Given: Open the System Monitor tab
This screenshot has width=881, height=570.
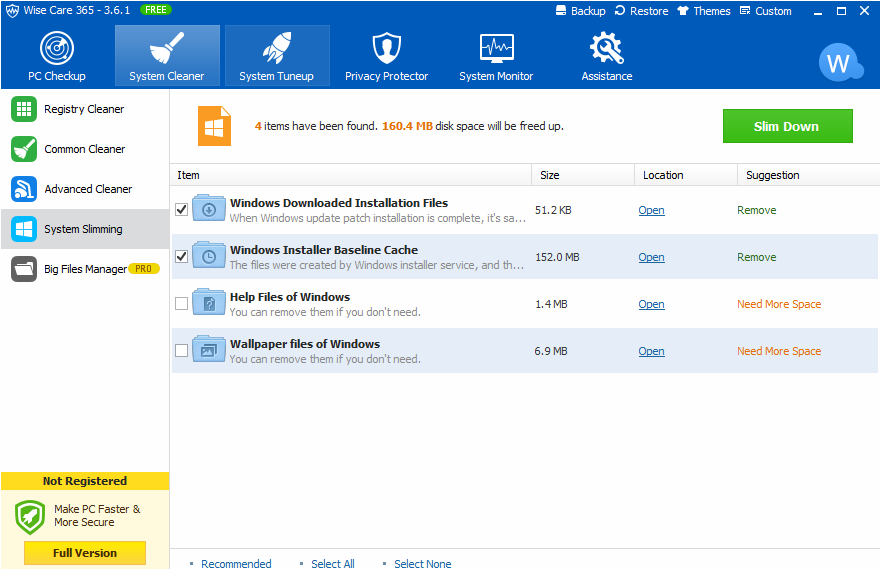Looking at the screenshot, I should (496, 56).
